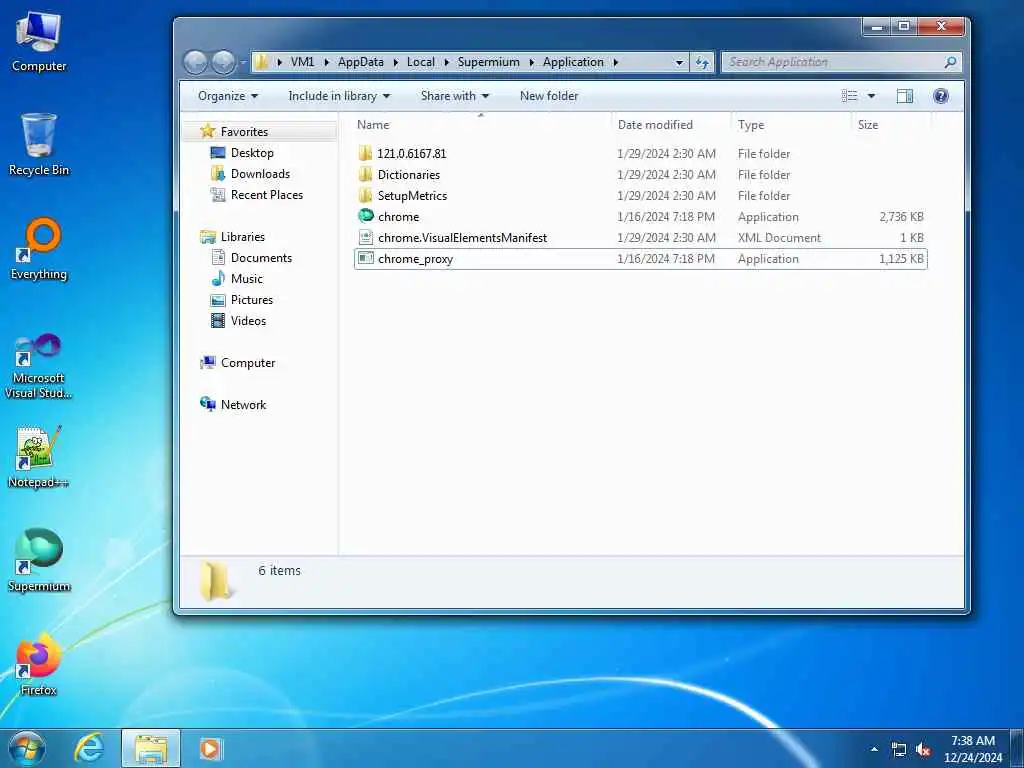This screenshot has height=768, width=1024.
Task: Show hidden tray icons arrow
Action: (x=874, y=750)
